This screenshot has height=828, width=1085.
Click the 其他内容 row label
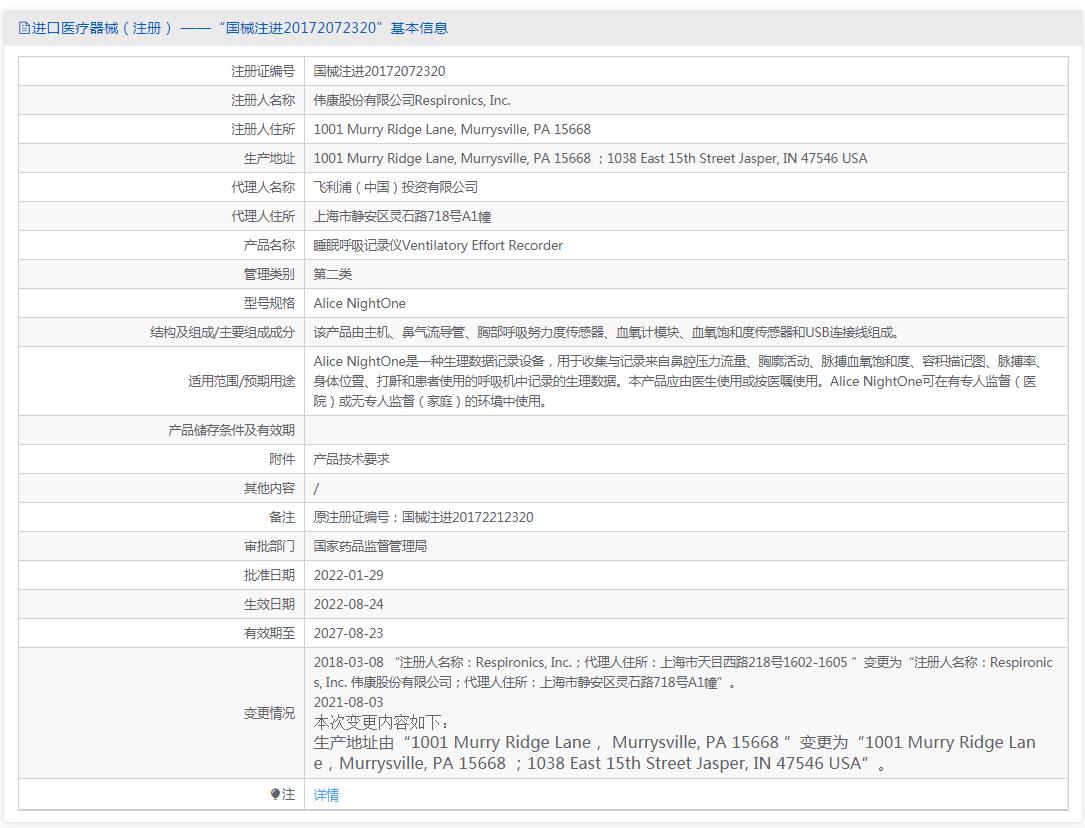[x=269, y=488]
